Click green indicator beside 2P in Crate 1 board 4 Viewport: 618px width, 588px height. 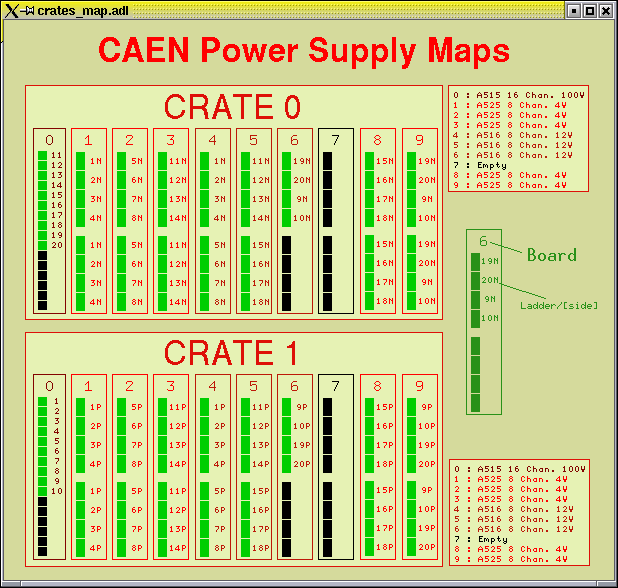click(x=205, y=426)
